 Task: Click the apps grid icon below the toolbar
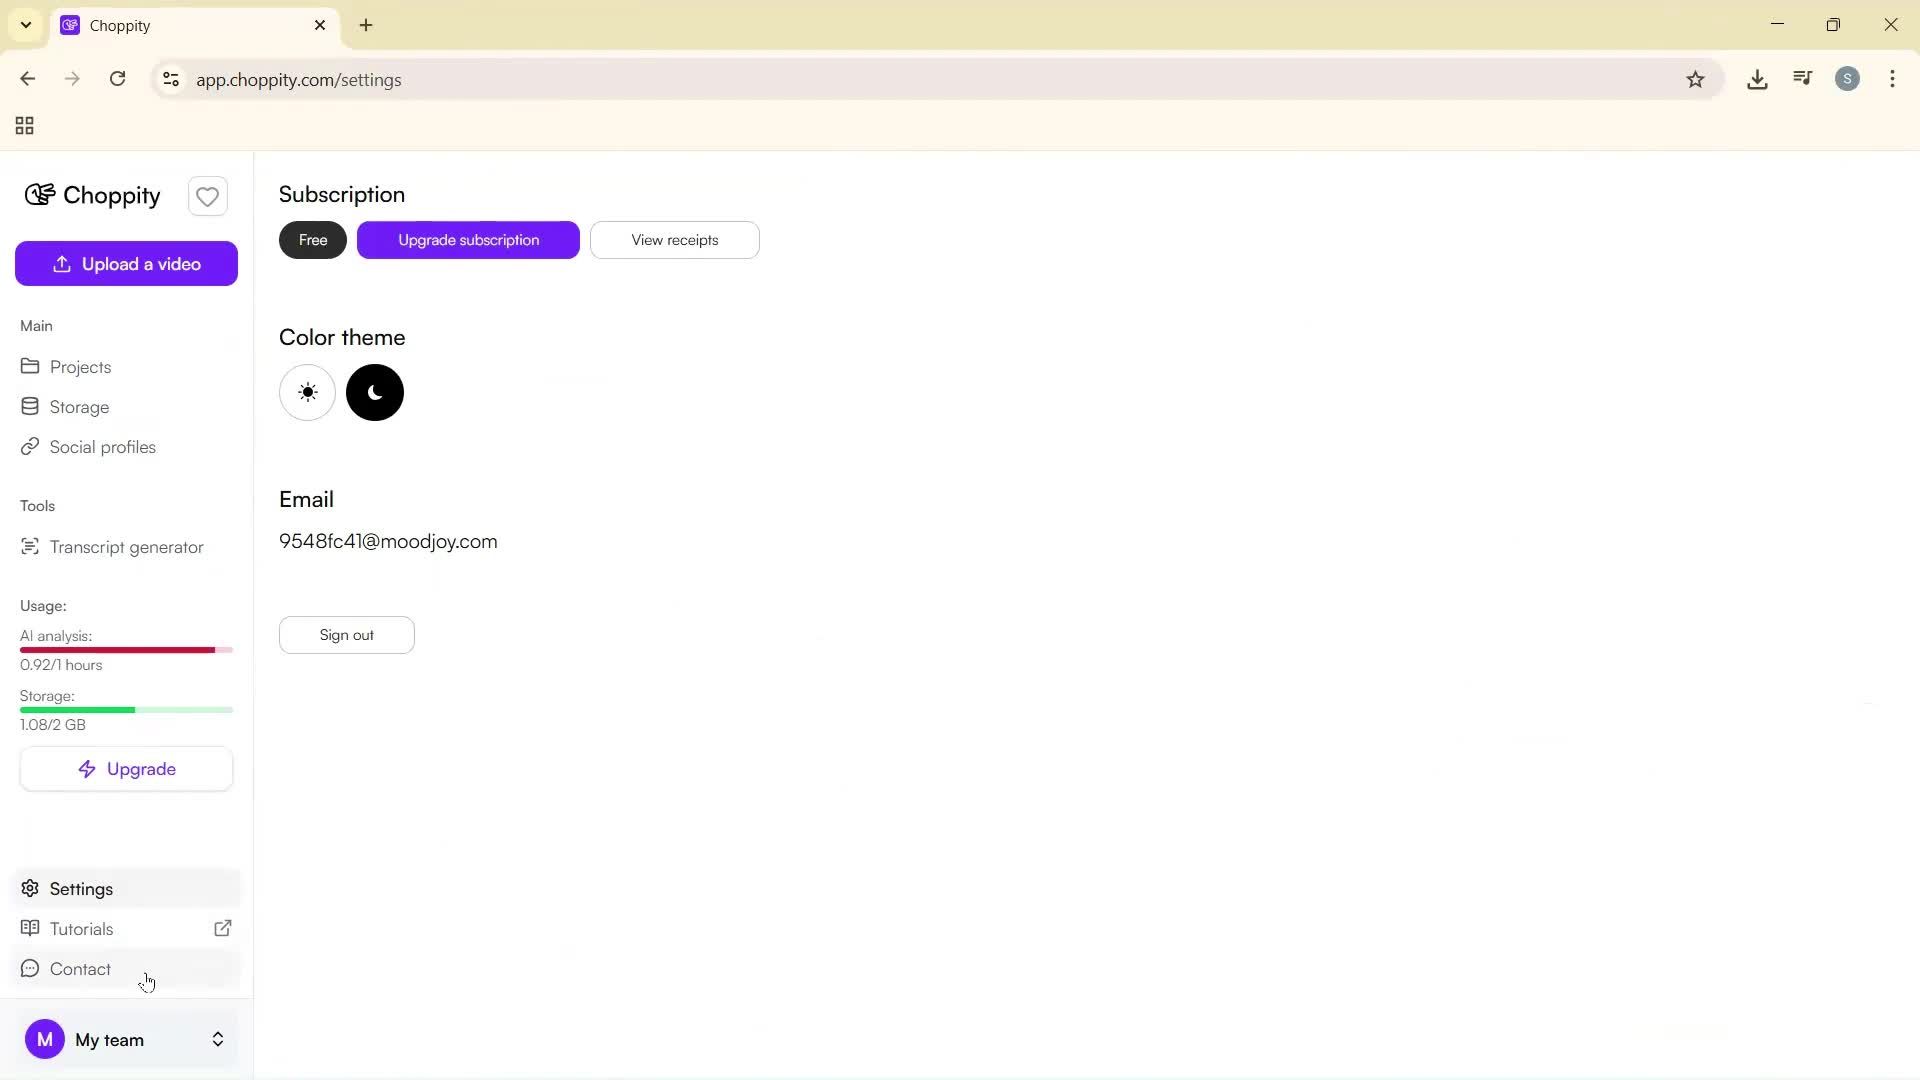click(x=22, y=125)
